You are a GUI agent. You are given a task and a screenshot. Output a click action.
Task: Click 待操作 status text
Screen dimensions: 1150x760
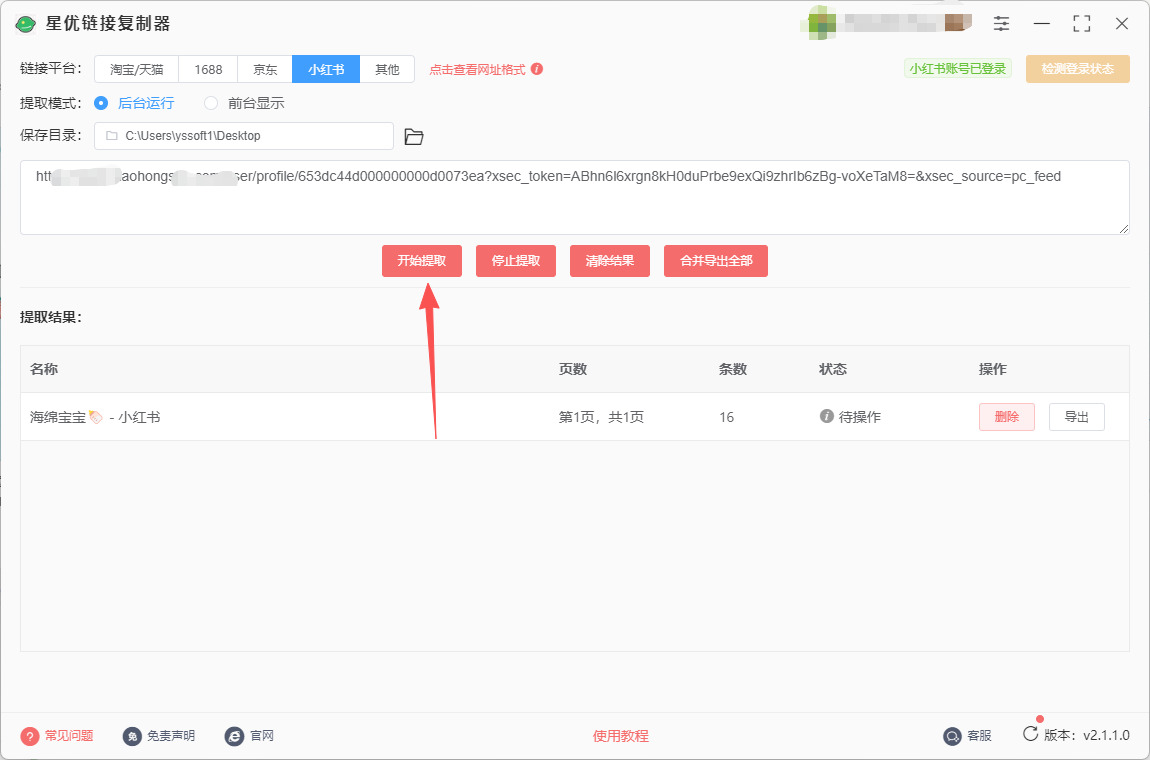pos(860,417)
